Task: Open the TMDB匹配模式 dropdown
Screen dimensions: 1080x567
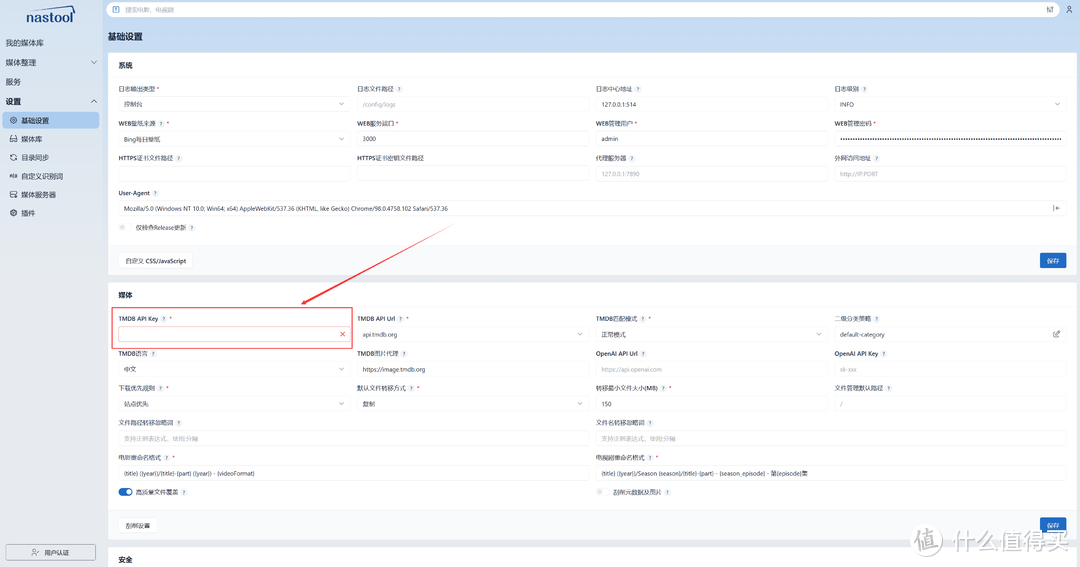Action: pyautogui.click(x=709, y=334)
